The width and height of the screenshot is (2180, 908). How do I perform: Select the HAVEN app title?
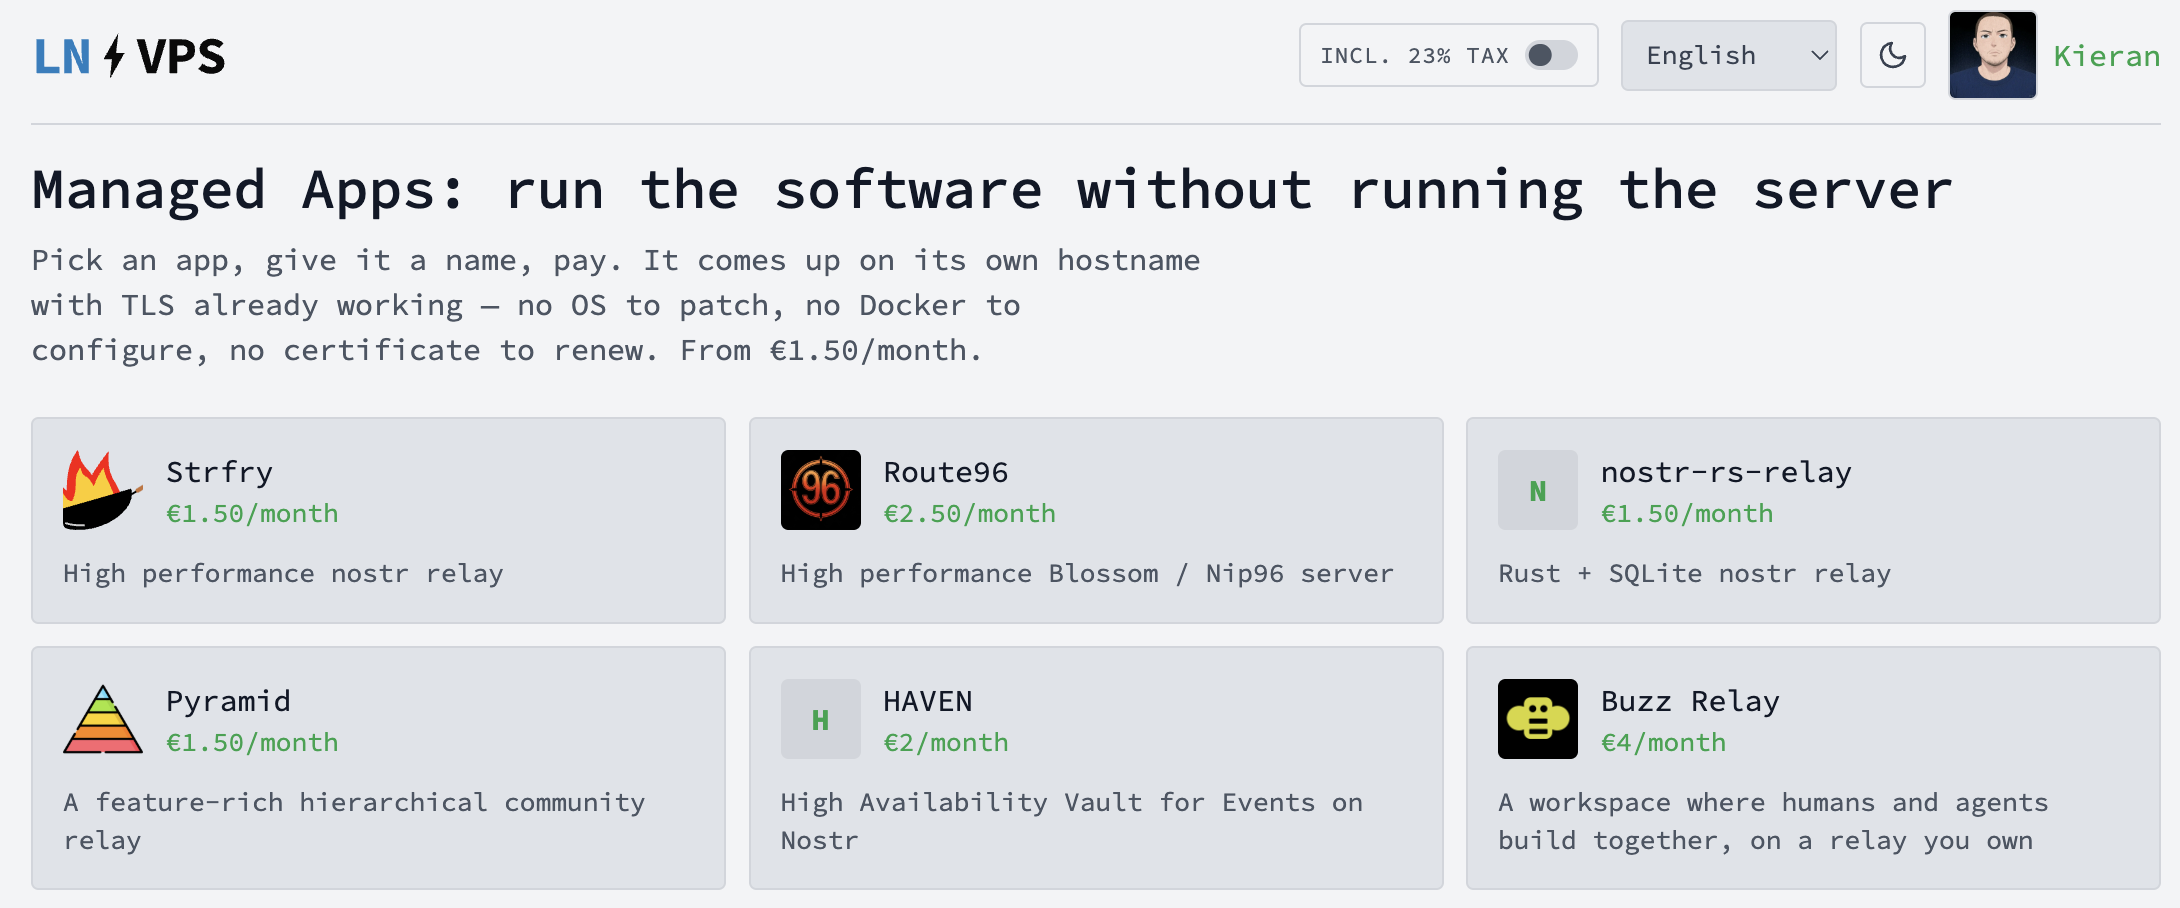click(928, 701)
